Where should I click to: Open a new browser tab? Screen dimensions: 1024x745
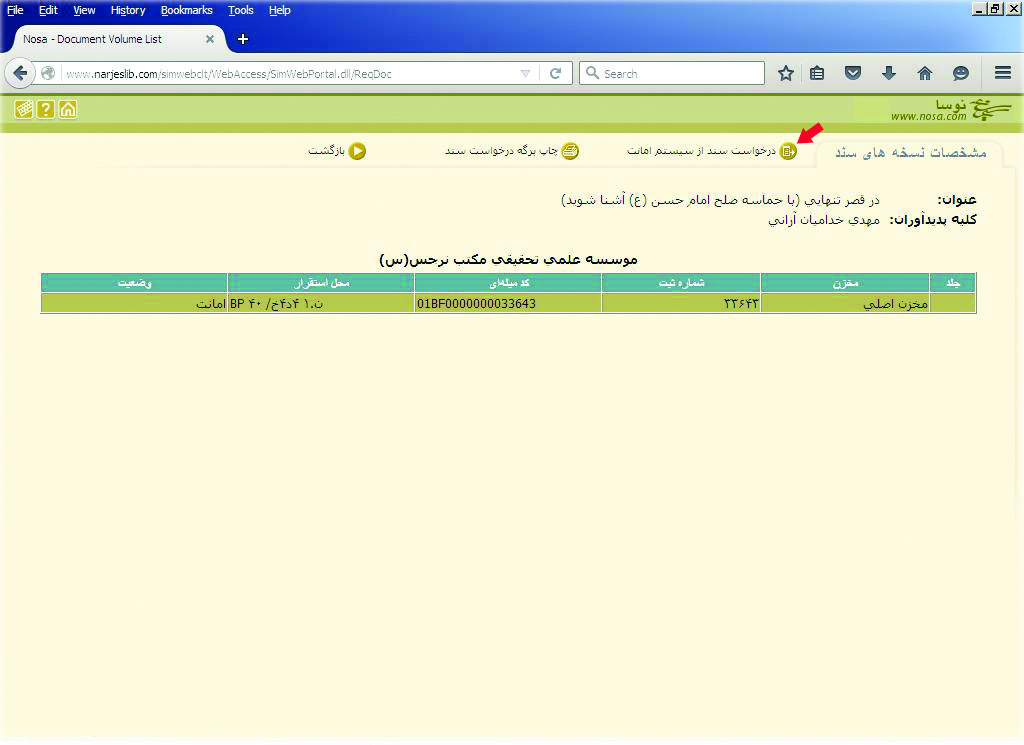(x=243, y=39)
